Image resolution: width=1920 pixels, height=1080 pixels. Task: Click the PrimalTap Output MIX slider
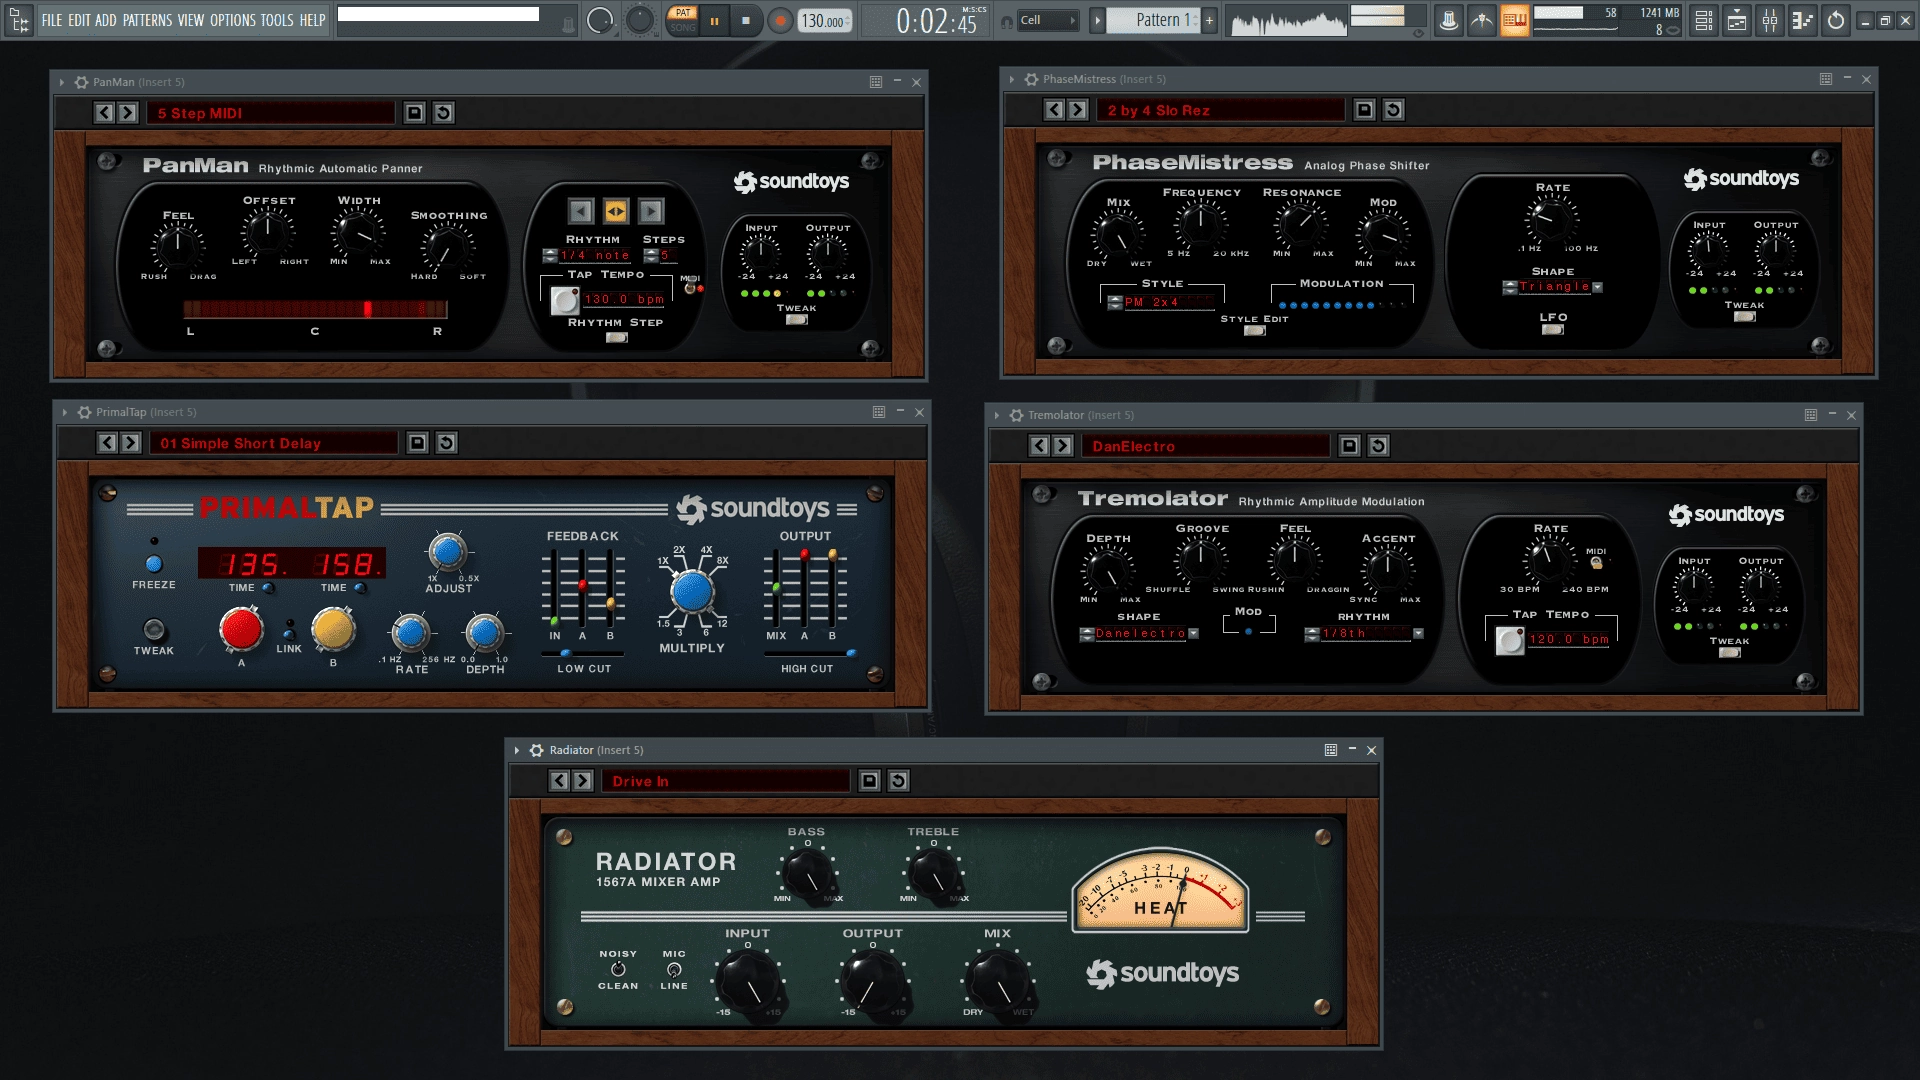click(x=776, y=588)
